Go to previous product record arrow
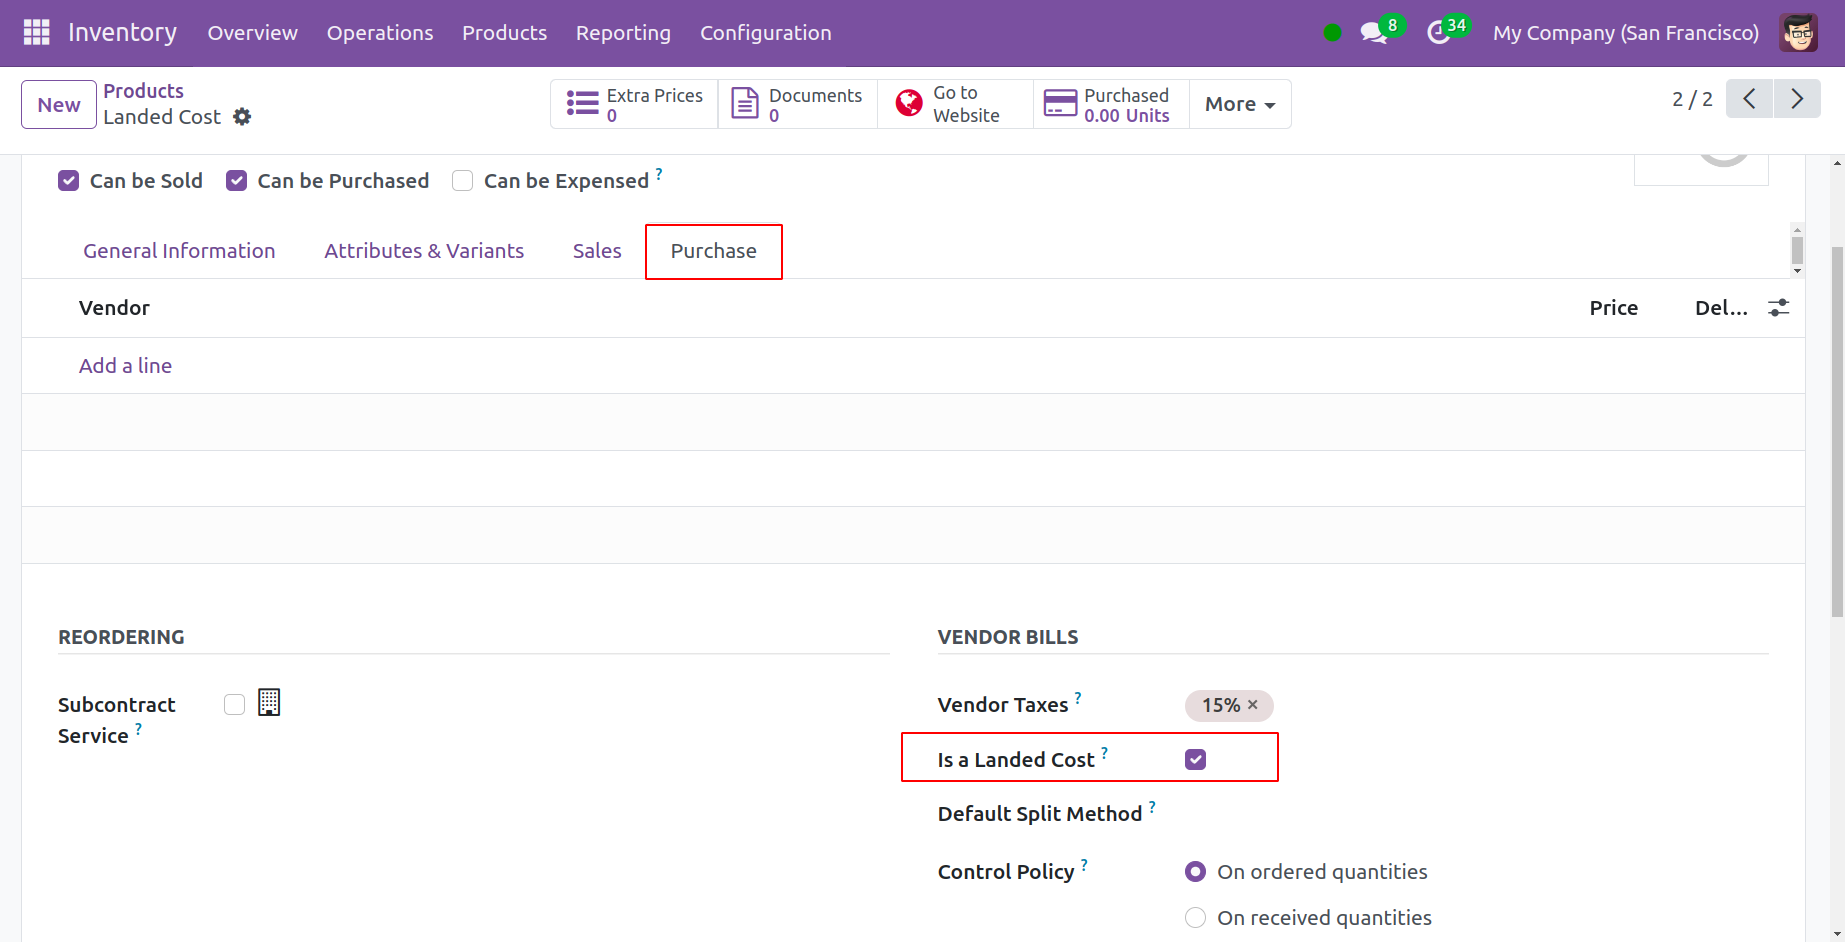1845x942 pixels. point(1749,99)
